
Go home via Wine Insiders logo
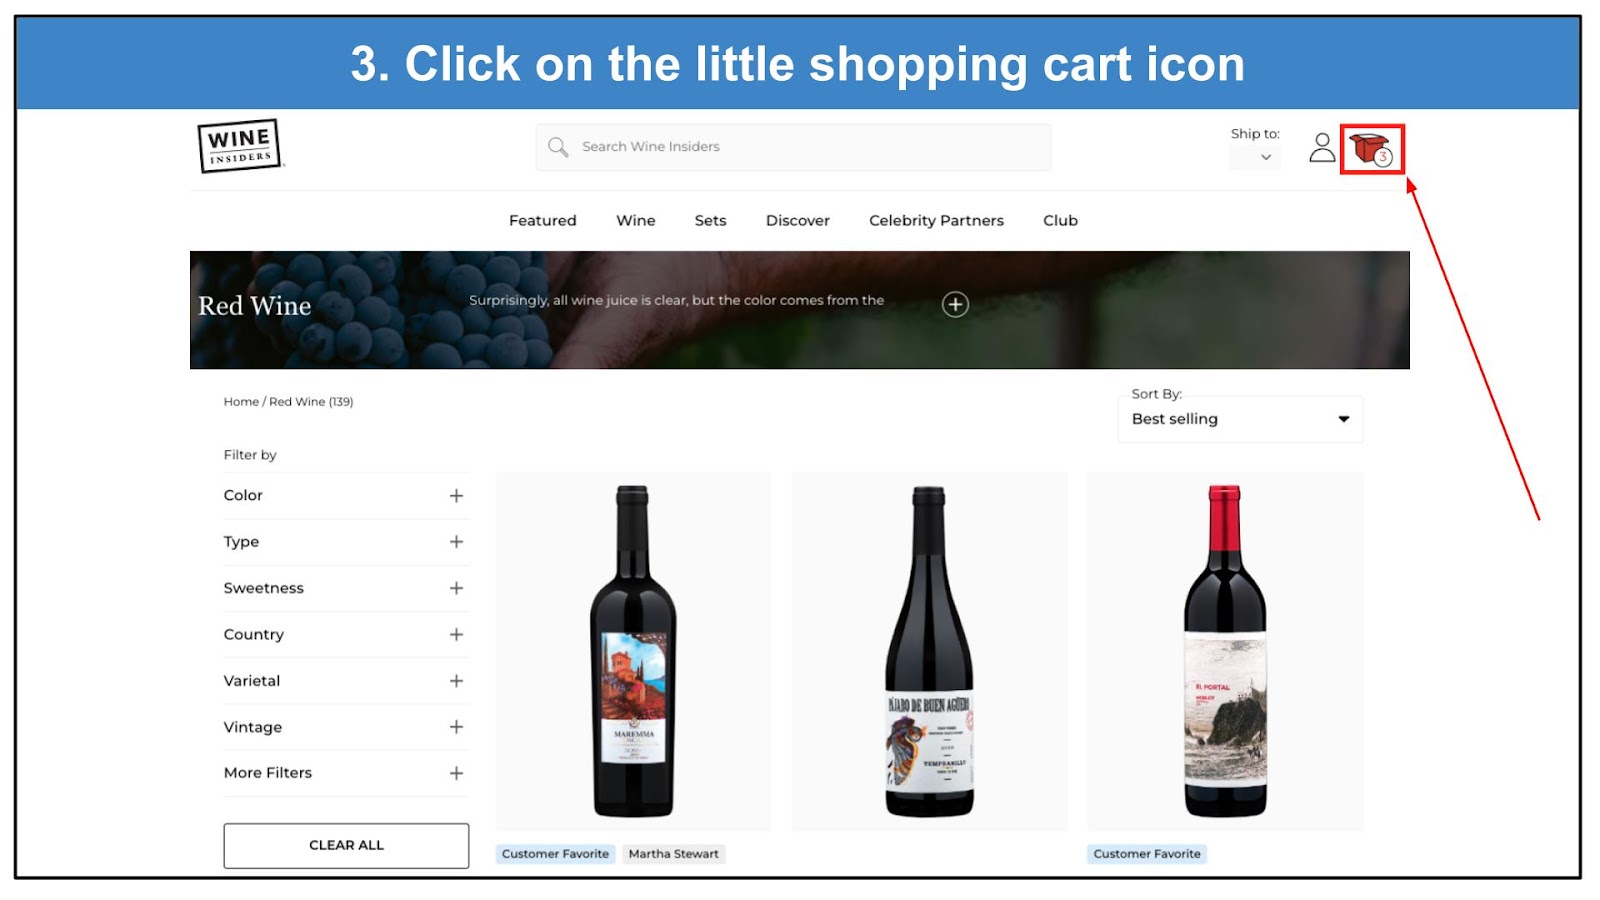tap(239, 146)
